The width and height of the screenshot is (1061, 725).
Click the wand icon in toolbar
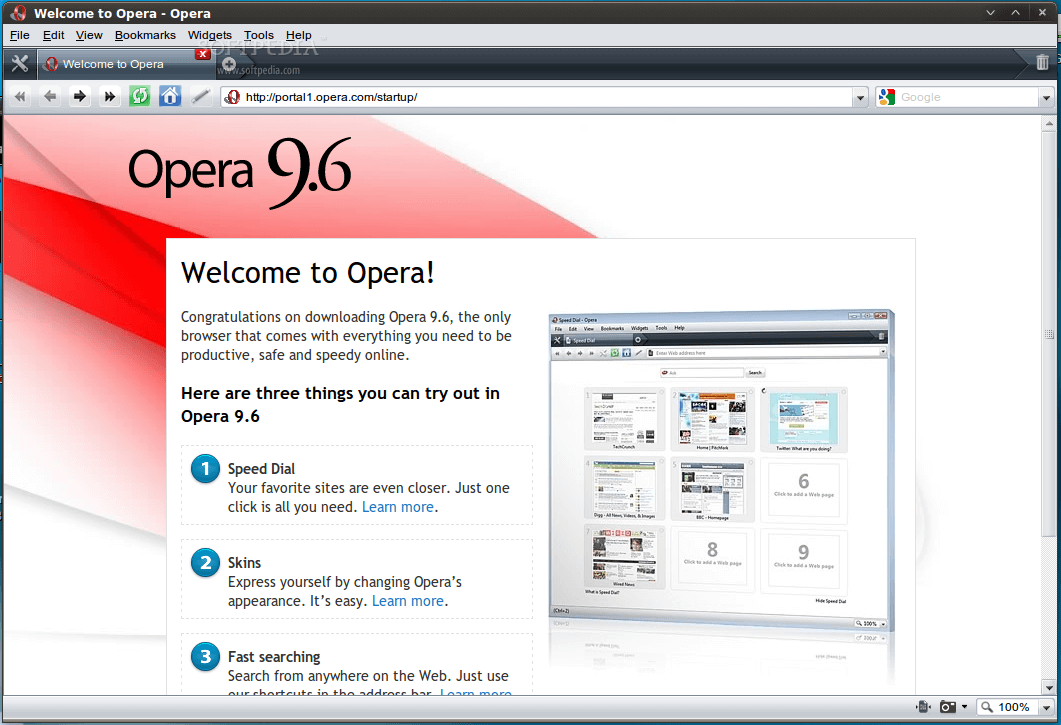(x=200, y=97)
